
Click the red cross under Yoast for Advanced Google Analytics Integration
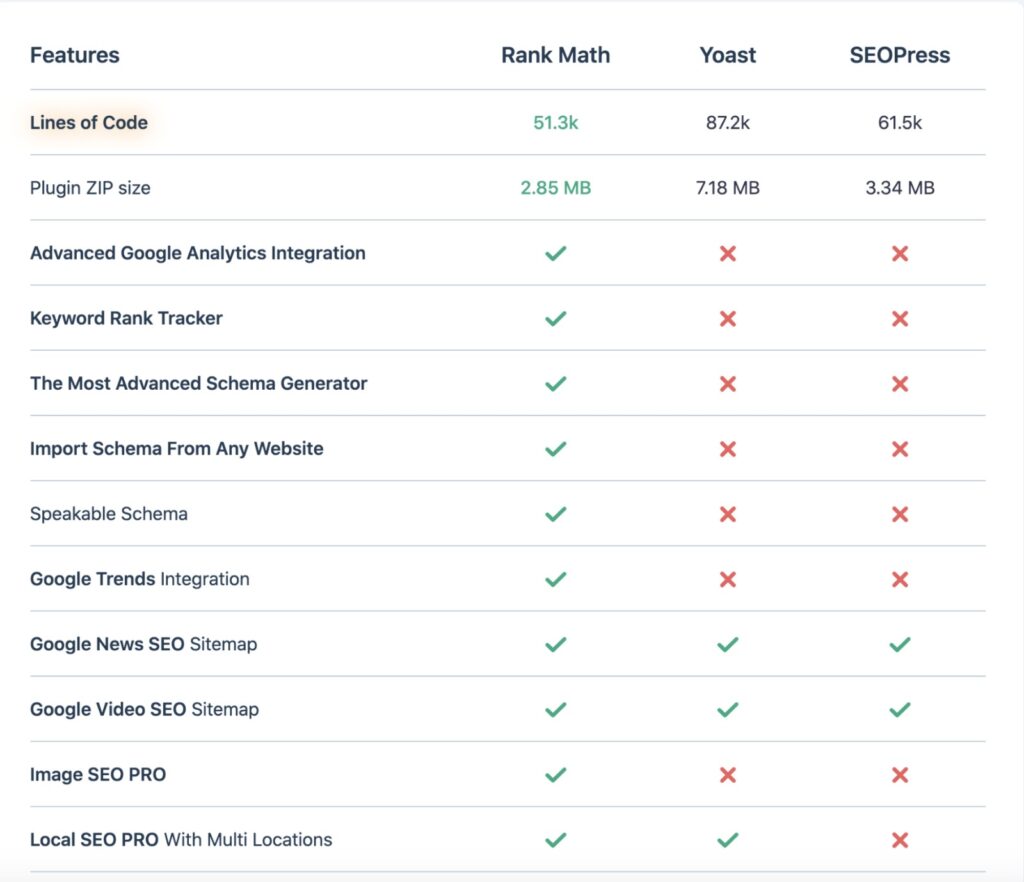[728, 253]
